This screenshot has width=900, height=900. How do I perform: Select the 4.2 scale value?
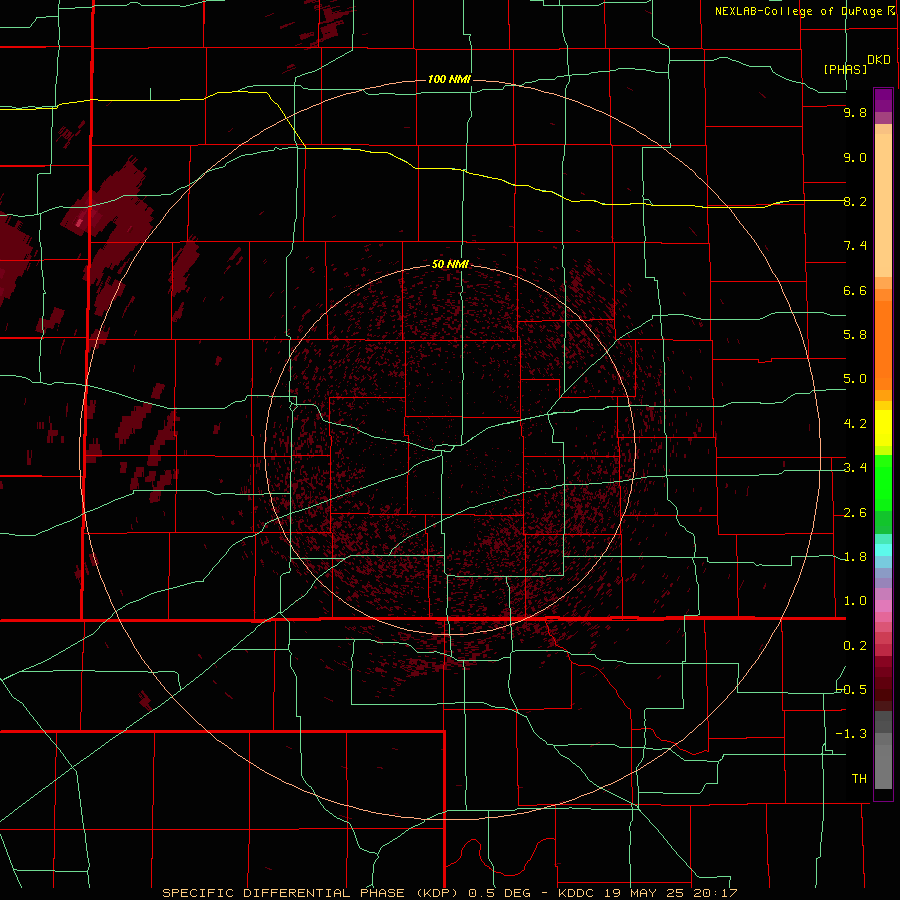[x=855, y=424]
